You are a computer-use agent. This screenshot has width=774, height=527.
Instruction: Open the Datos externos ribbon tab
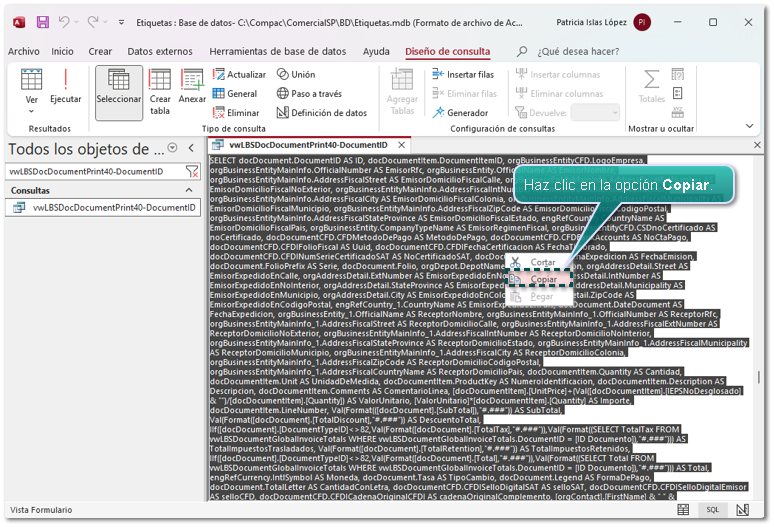click(160, 51)
